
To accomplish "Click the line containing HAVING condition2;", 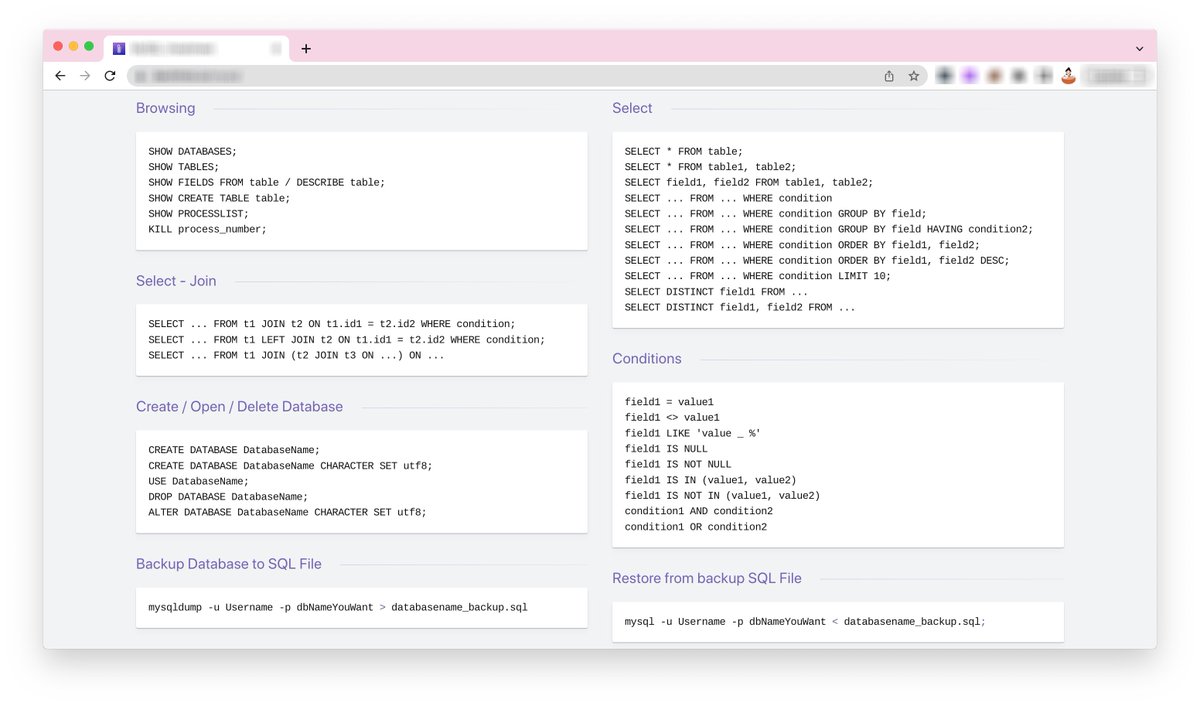I will 829,229.
